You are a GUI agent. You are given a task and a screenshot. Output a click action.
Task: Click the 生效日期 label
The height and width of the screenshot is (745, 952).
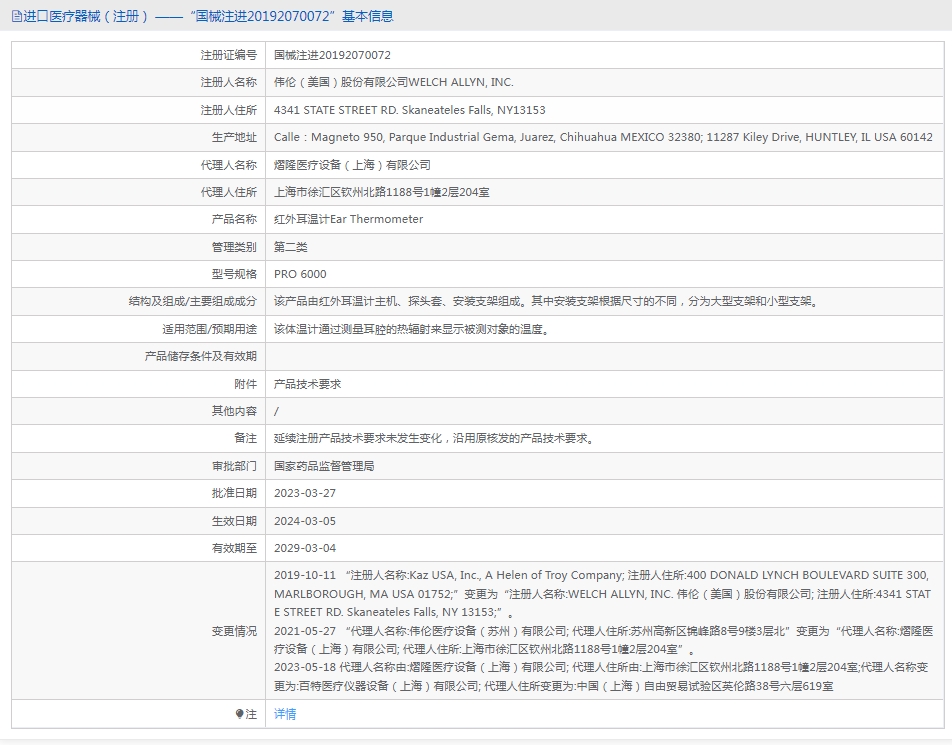(x=234, y=521)
